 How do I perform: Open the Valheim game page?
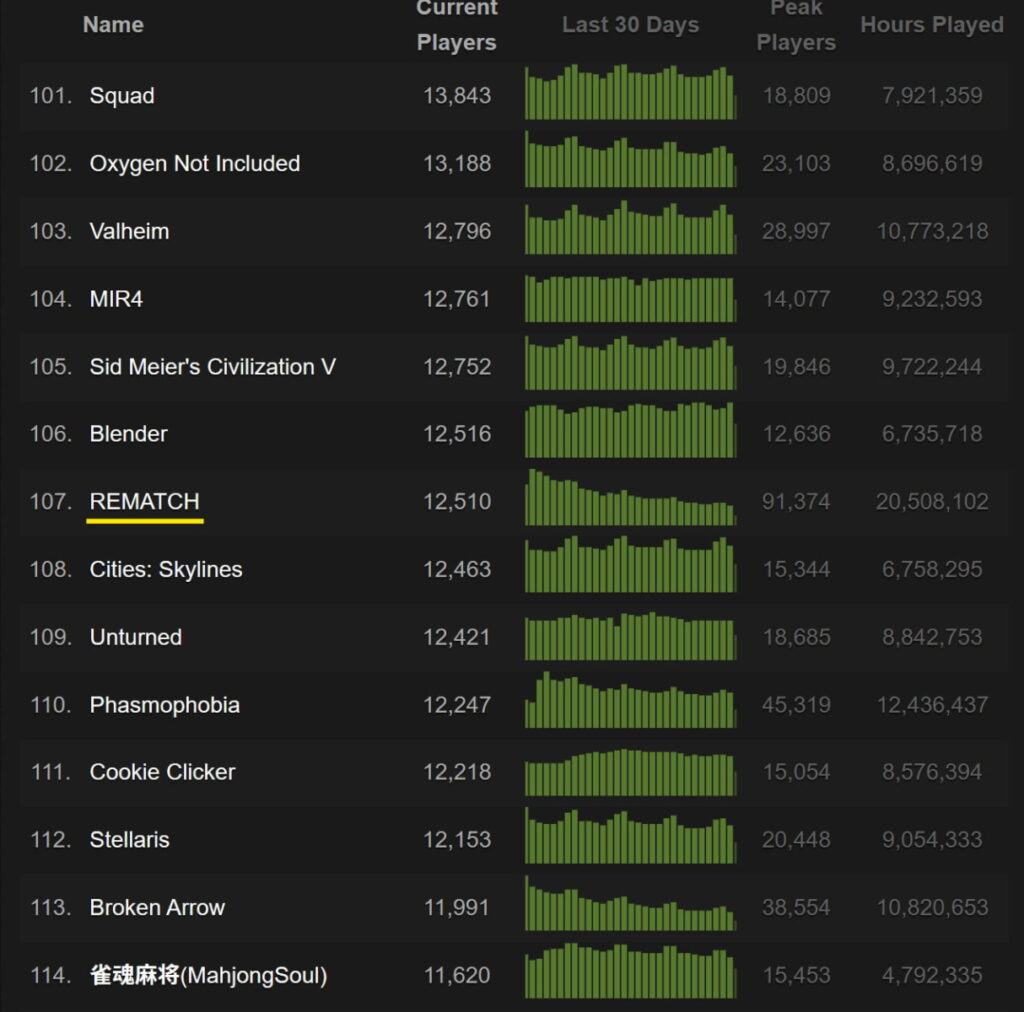(129, 231)
